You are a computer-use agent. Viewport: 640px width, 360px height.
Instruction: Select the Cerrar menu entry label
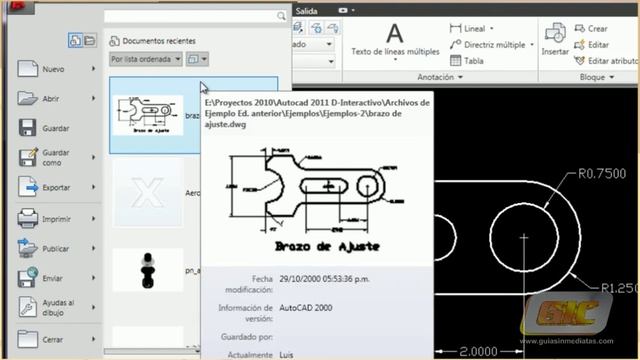pos(53,339)
